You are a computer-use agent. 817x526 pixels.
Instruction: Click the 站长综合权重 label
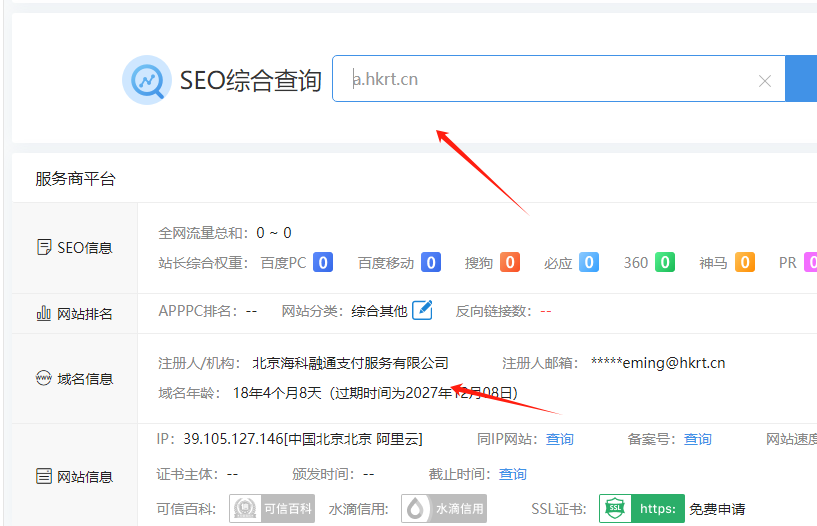203,263
